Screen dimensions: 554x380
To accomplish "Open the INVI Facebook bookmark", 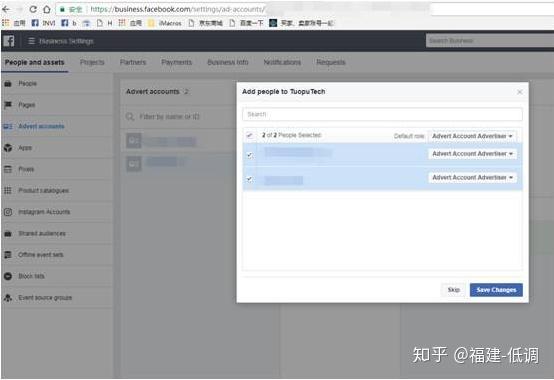I will (43, 23).
